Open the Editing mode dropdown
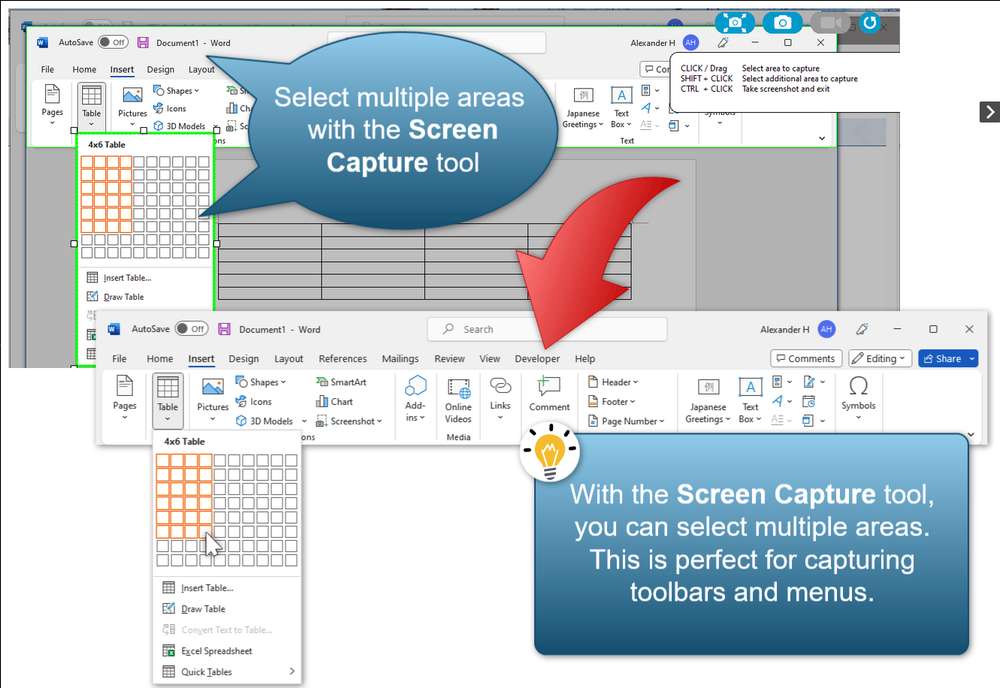This screenshot has height=688, width=1000. tap(879, 358)
